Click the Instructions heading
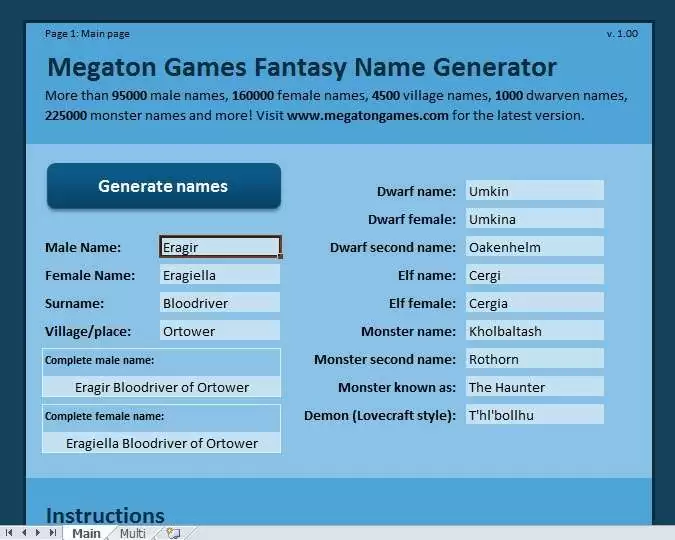 click(x=105, y=516)
